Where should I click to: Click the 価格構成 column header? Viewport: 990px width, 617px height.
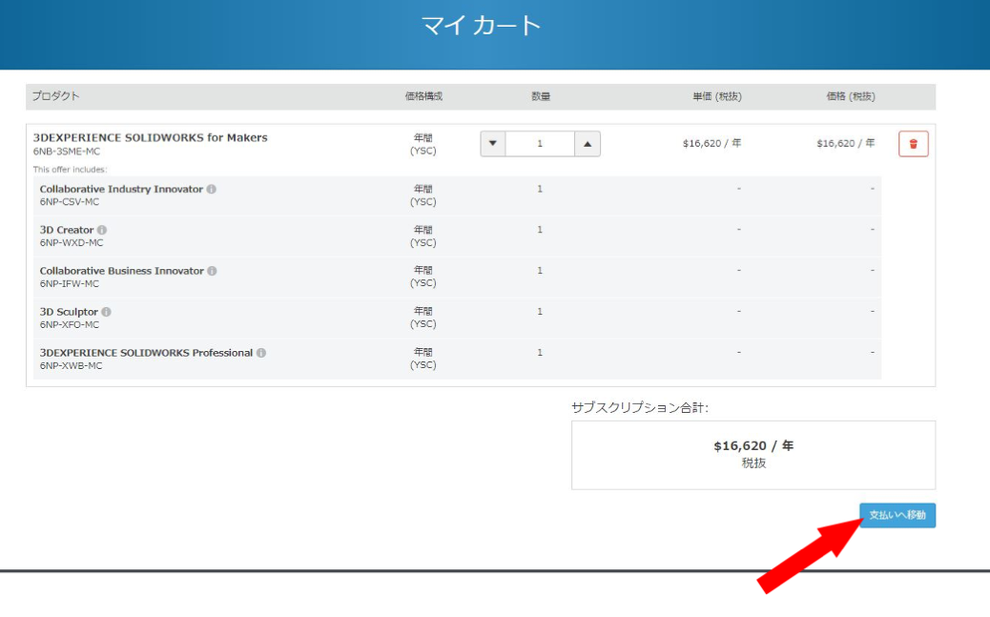424,96
